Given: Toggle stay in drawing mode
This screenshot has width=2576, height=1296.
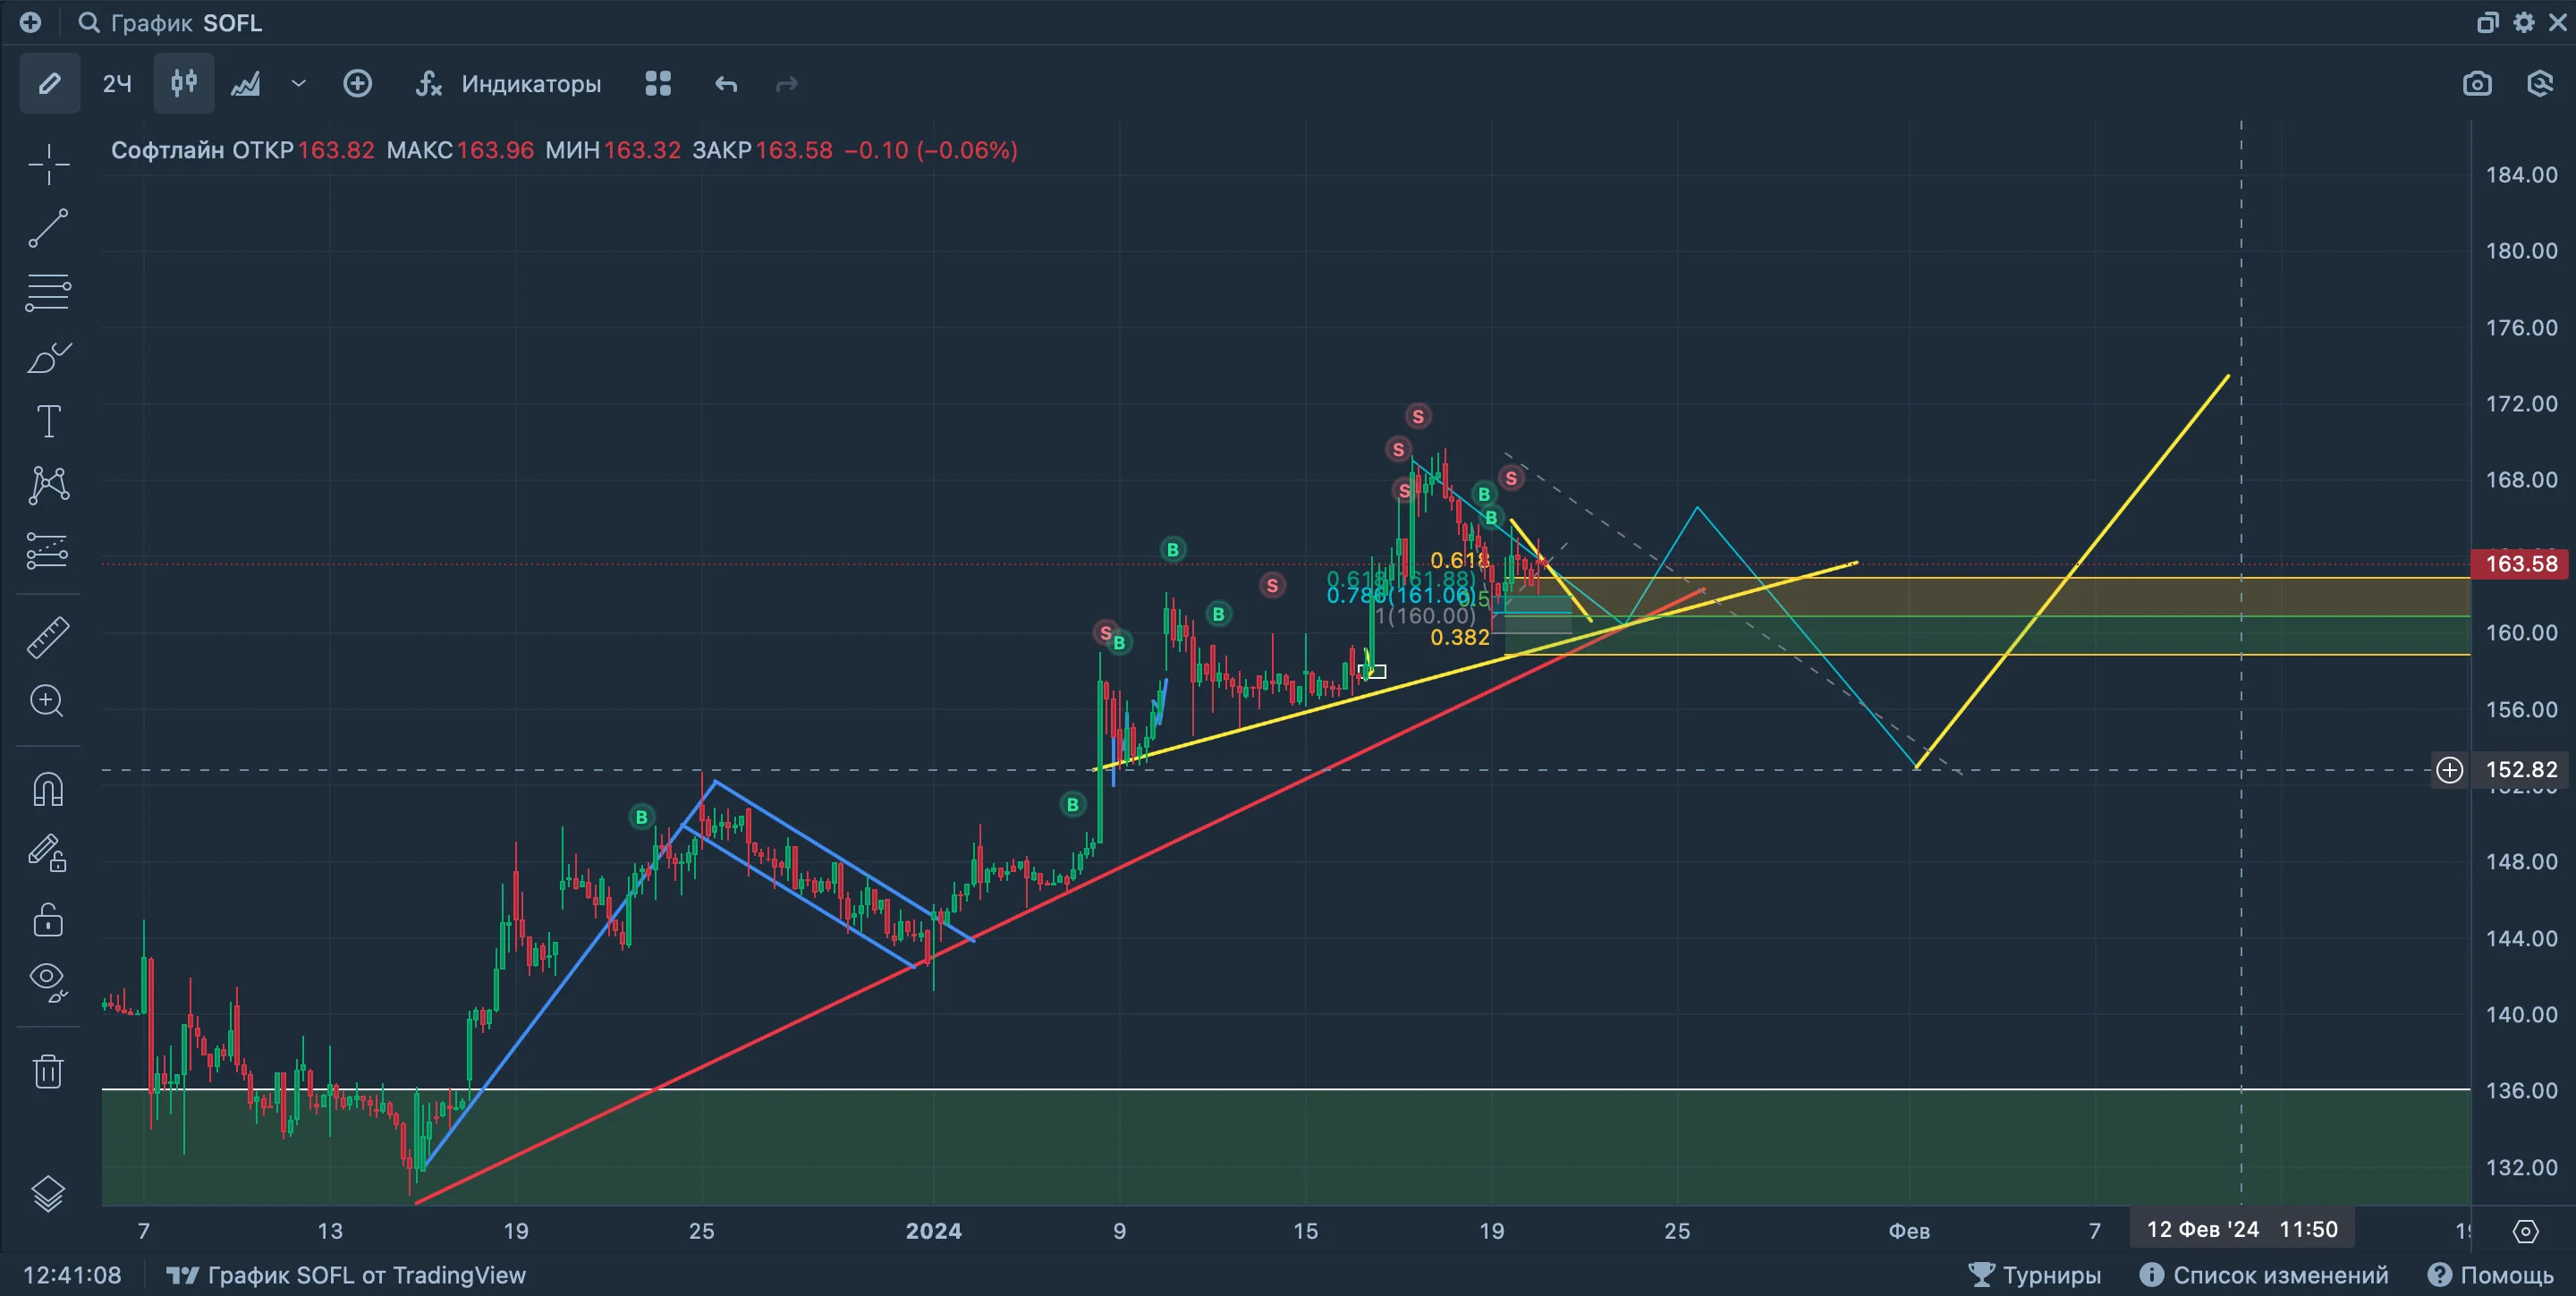Looking at the screenshot, I should click(x=48, y=853).
